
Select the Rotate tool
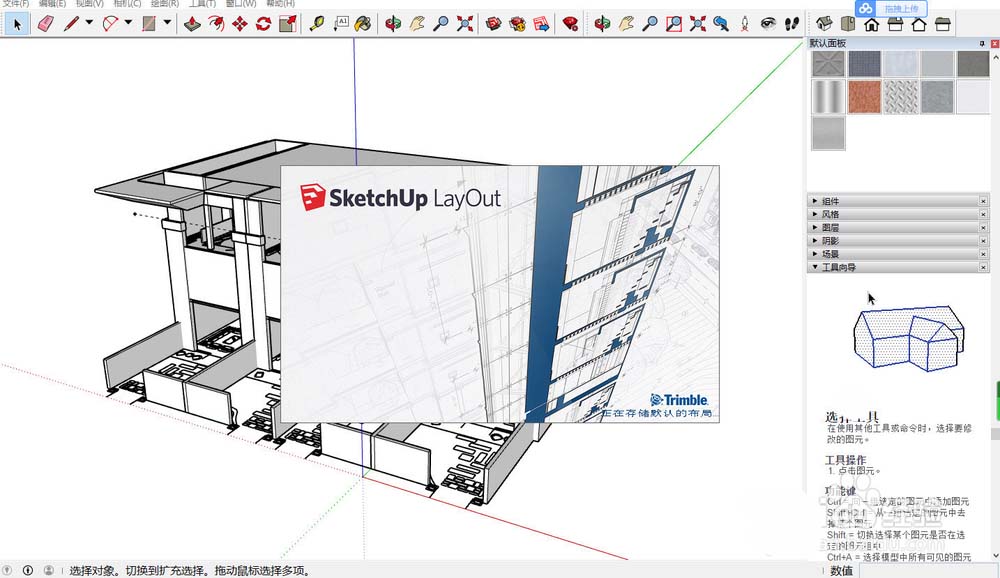pos(263,24)
